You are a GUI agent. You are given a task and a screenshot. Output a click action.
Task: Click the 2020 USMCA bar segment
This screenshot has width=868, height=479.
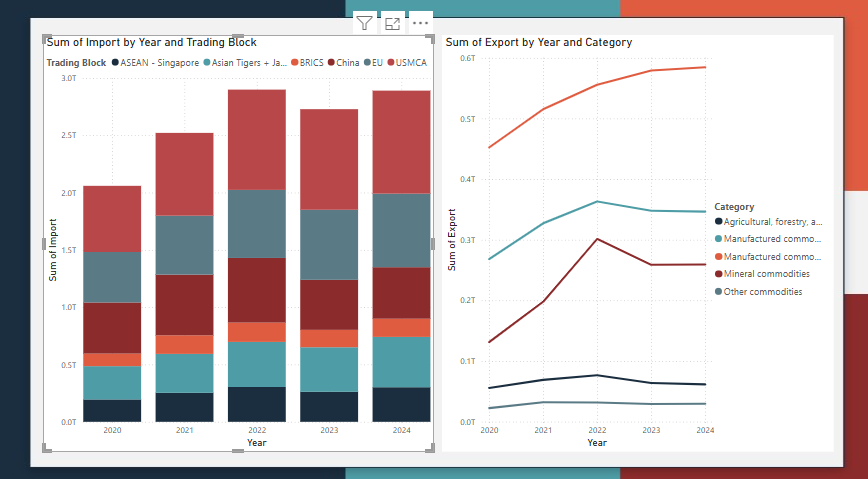click(112, 219)
